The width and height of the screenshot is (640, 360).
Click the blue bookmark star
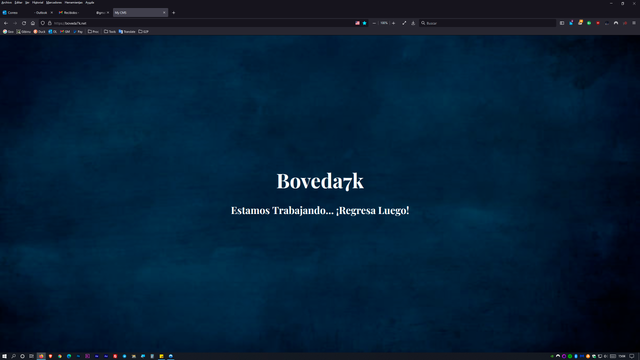[x=364, y=23]
